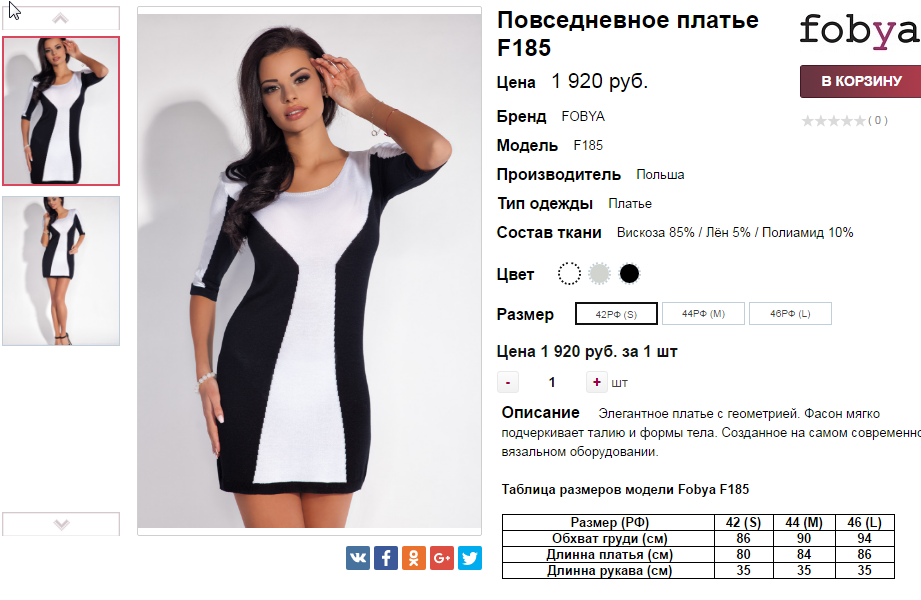The height and width of the screenshot is (600, 921).
Task: Click the quantity field showing 1
Action: tap(552, 382)
